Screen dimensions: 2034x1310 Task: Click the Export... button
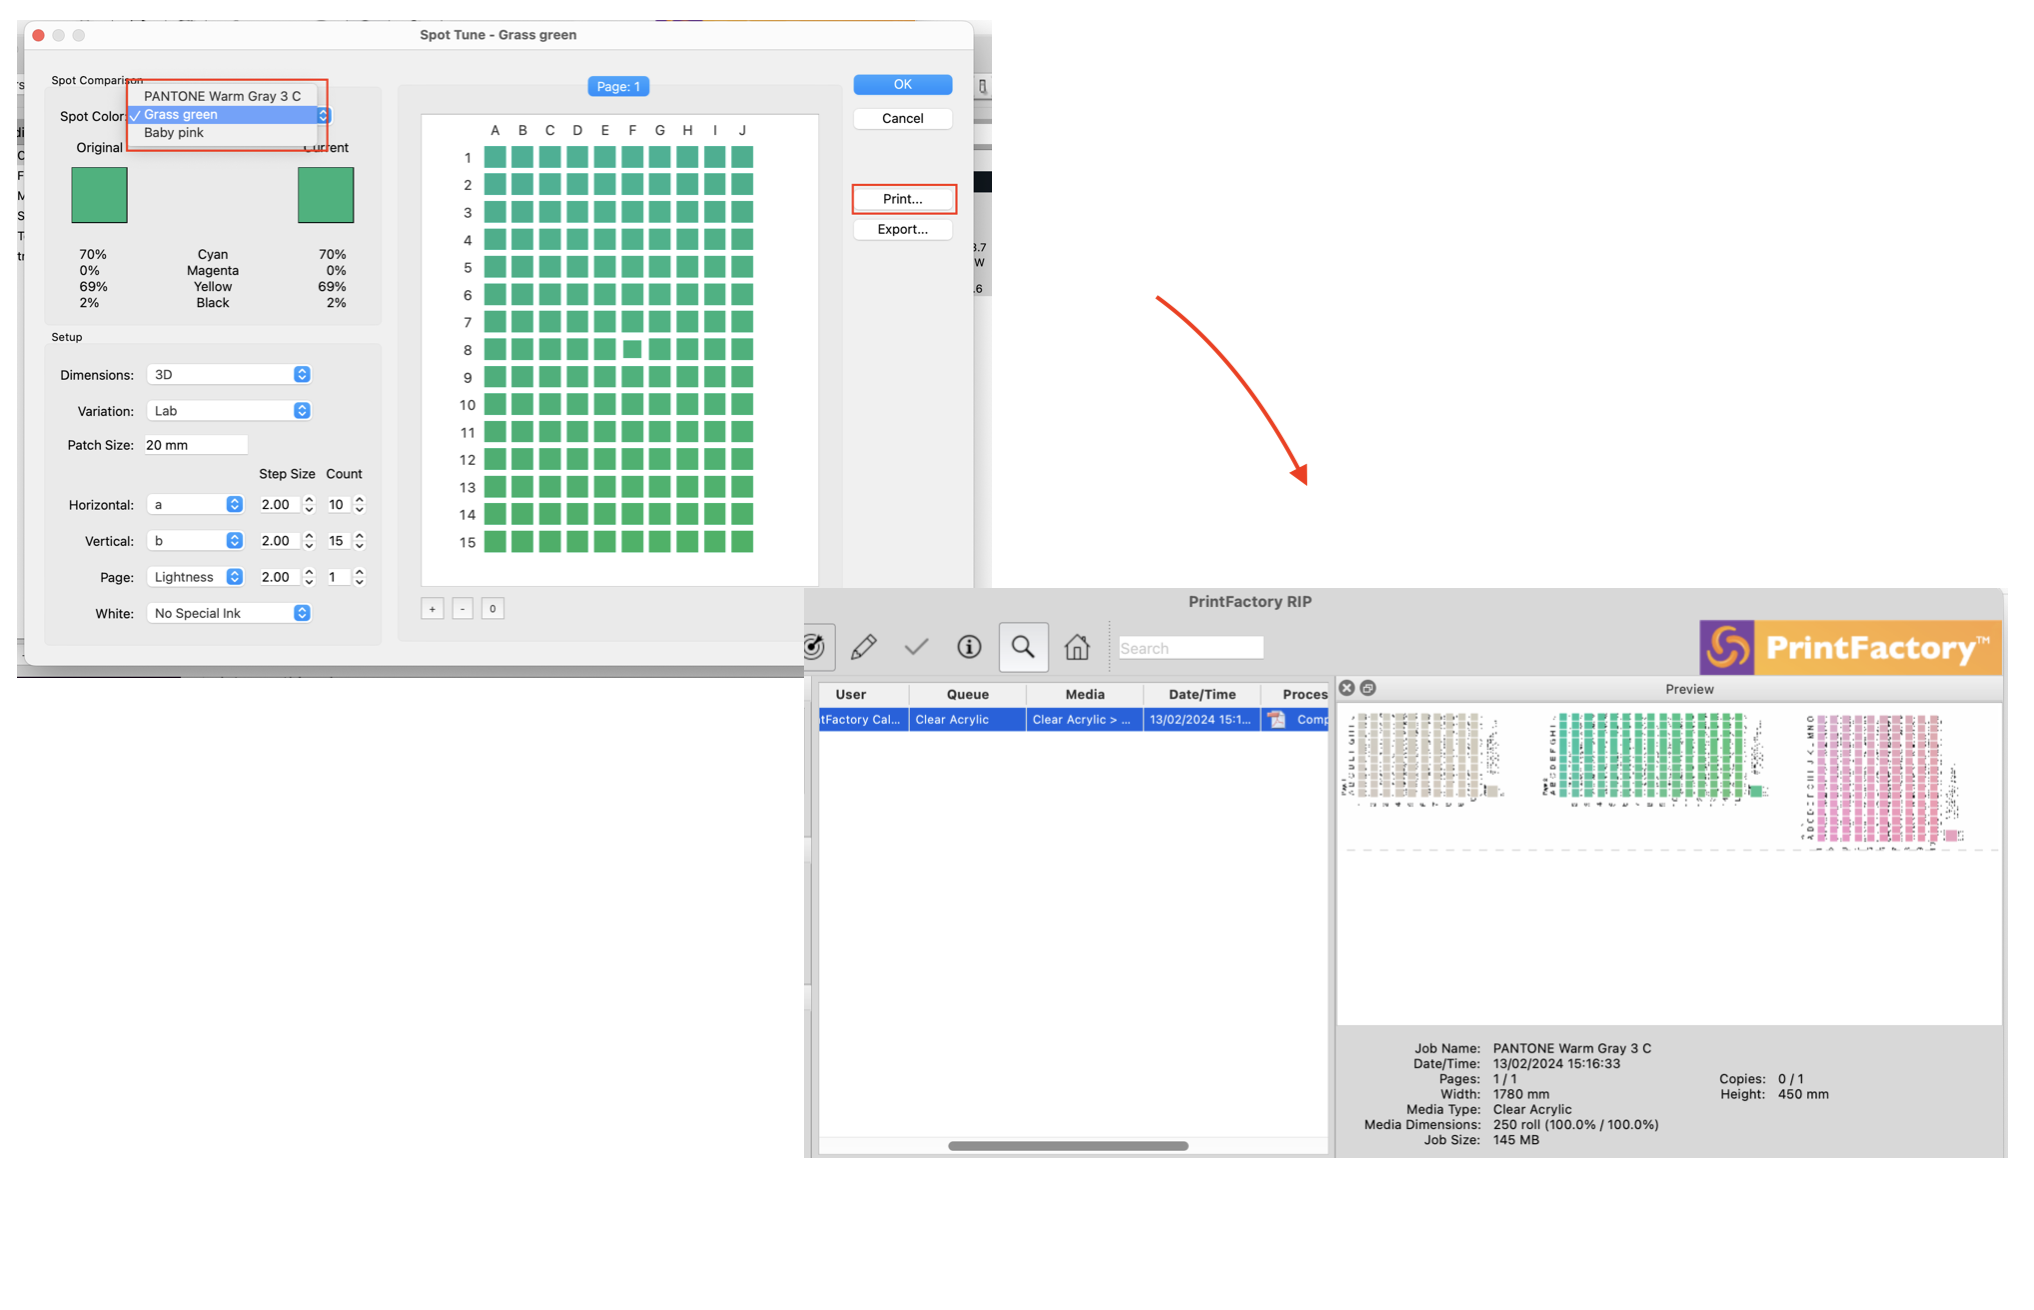(902, 229)
